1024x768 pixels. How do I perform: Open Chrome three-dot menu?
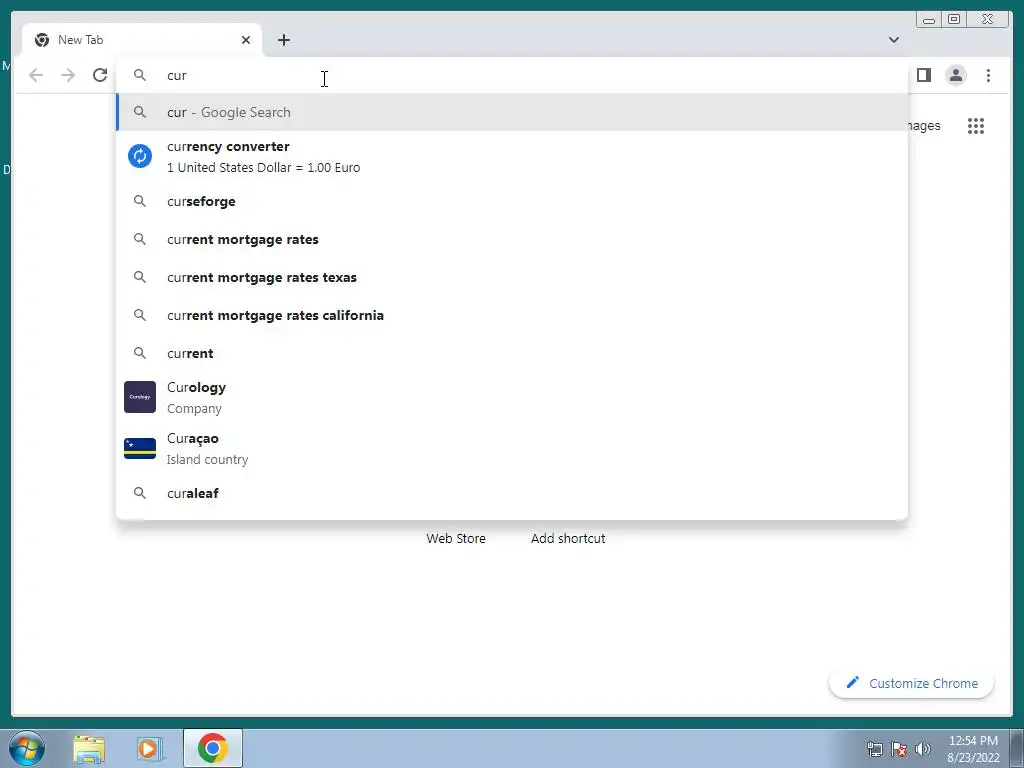[x=988, y=75]
